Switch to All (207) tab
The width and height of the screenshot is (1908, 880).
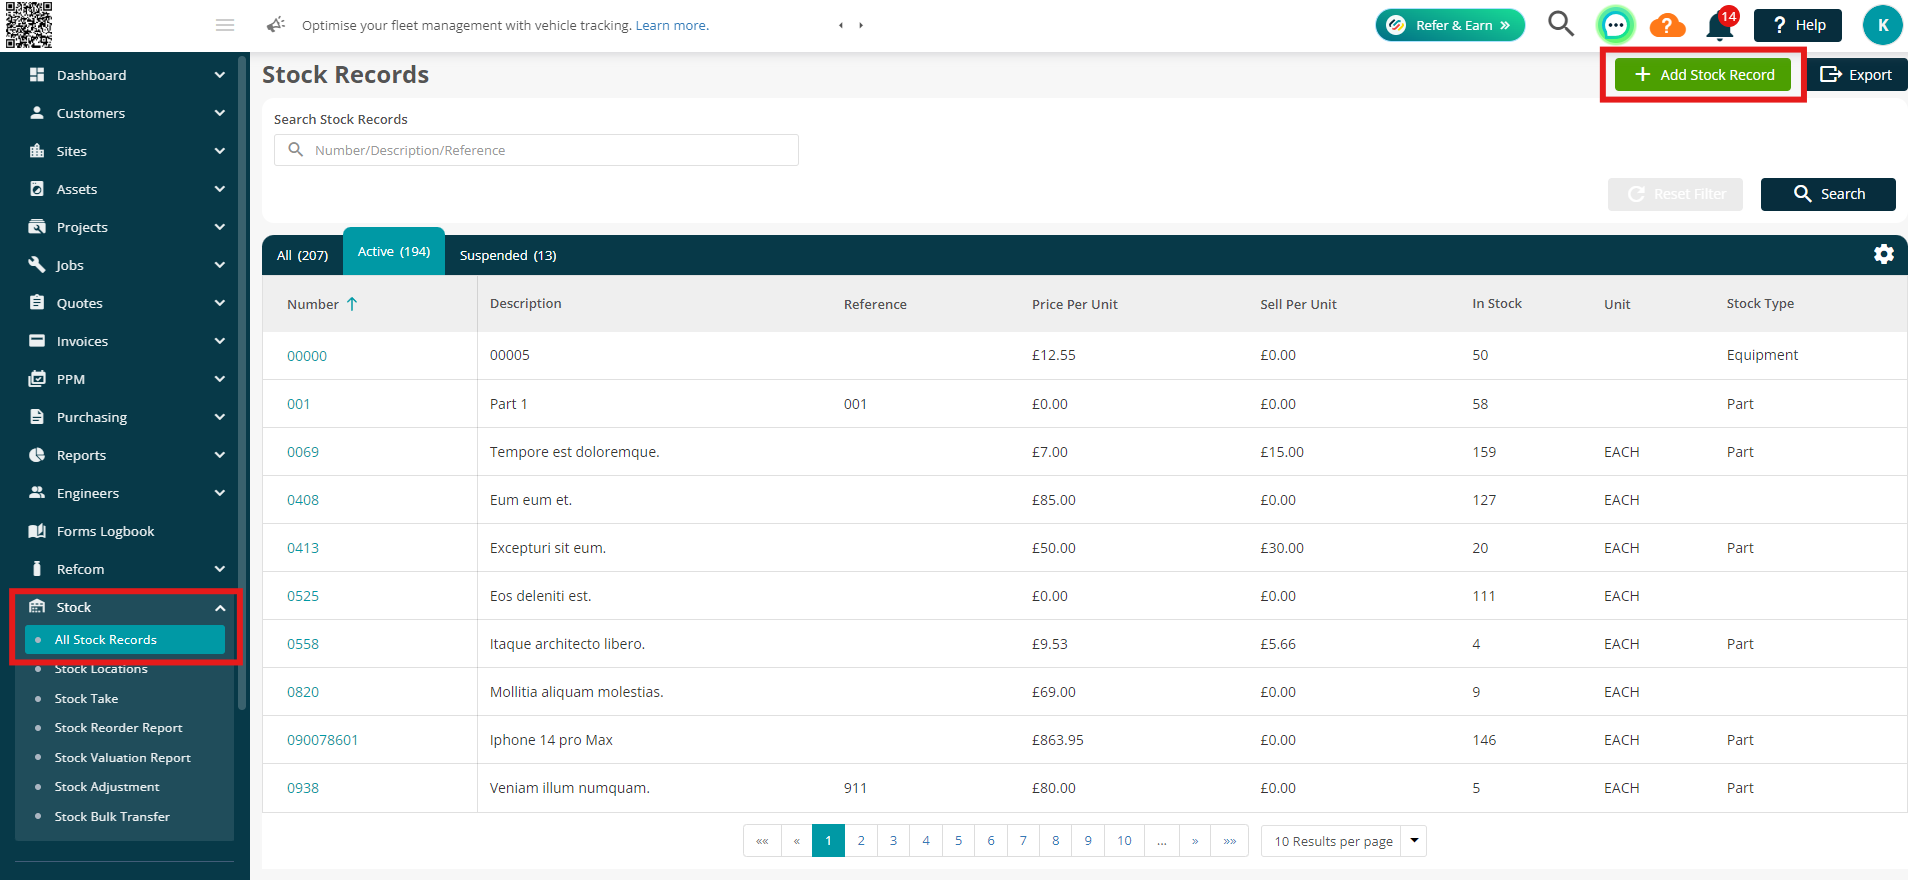point(302,255)
